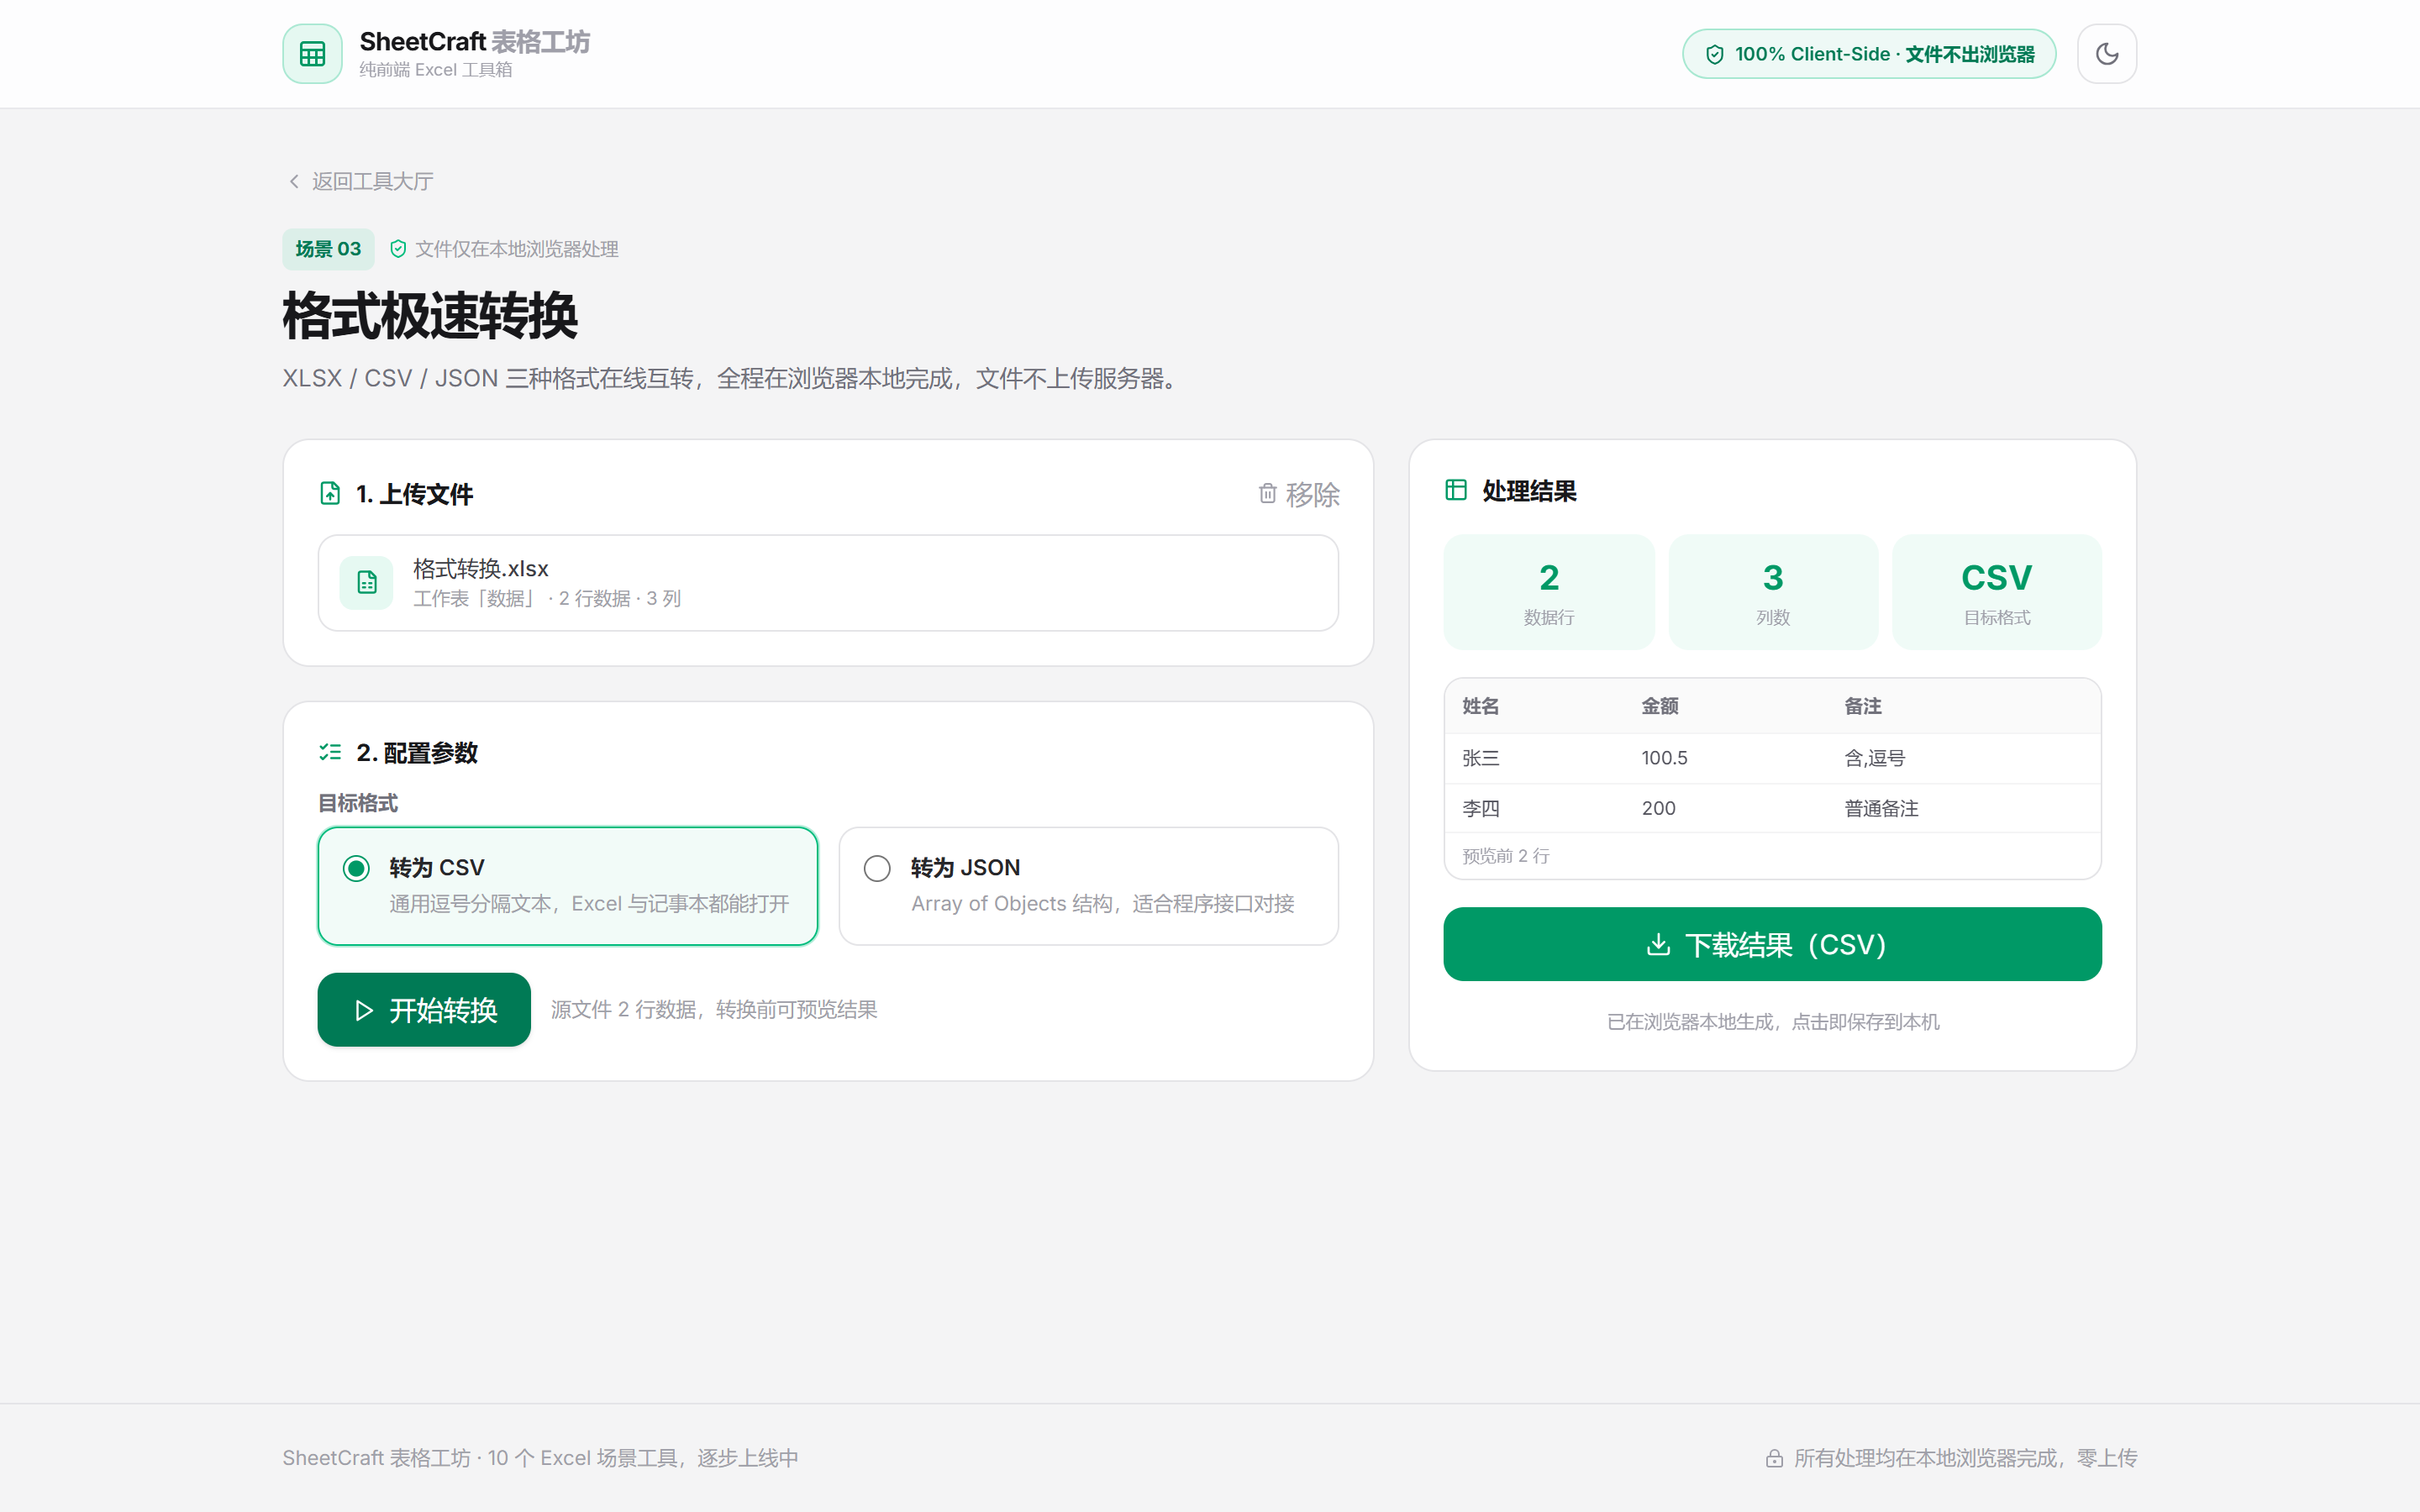Click the shield icon before 文件仅在本地浏览器处理
The width and height of the screenshot is (2420, 1512).
pyautogui.click(x=398, y=249)
